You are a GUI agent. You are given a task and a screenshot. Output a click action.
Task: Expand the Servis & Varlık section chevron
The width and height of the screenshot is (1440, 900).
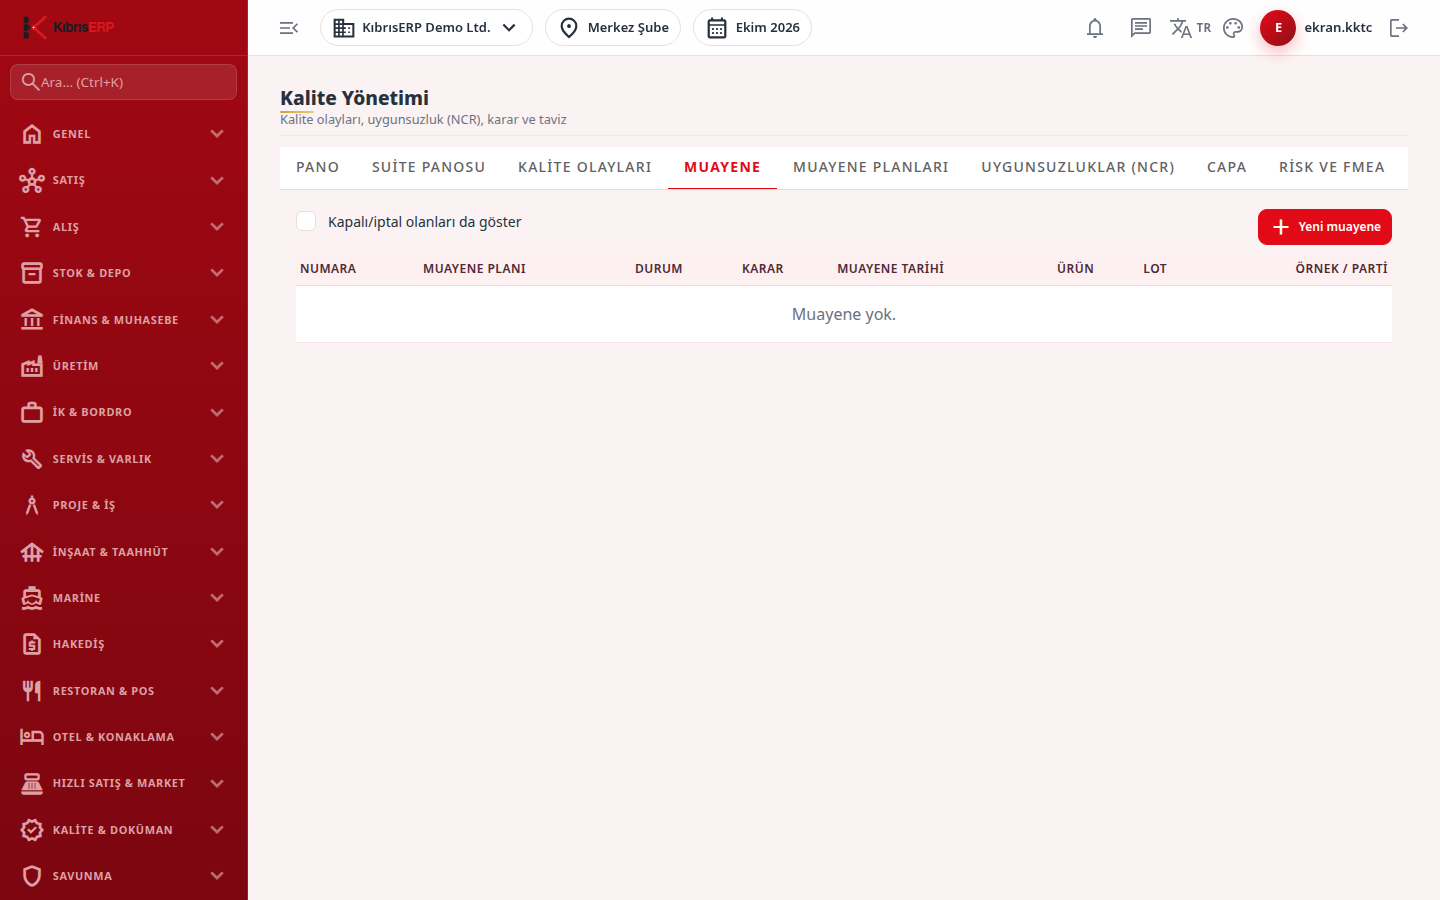pos(217,459)
